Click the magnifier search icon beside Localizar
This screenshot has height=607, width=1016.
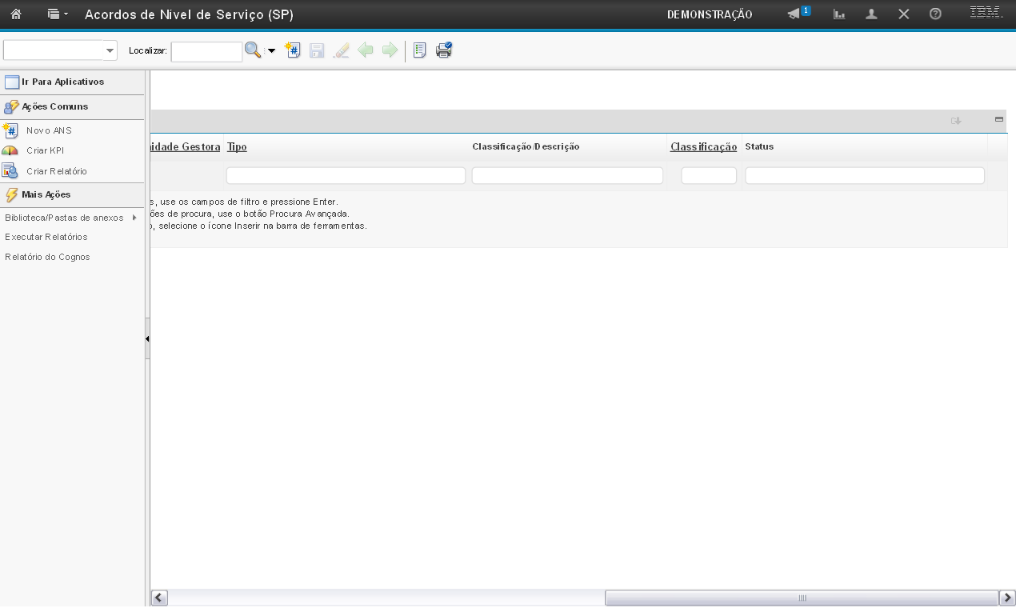pos(253,50)
